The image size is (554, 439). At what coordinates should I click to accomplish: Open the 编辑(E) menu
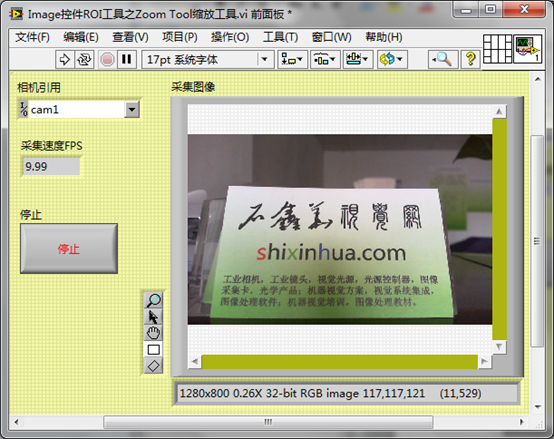[81, 37]
